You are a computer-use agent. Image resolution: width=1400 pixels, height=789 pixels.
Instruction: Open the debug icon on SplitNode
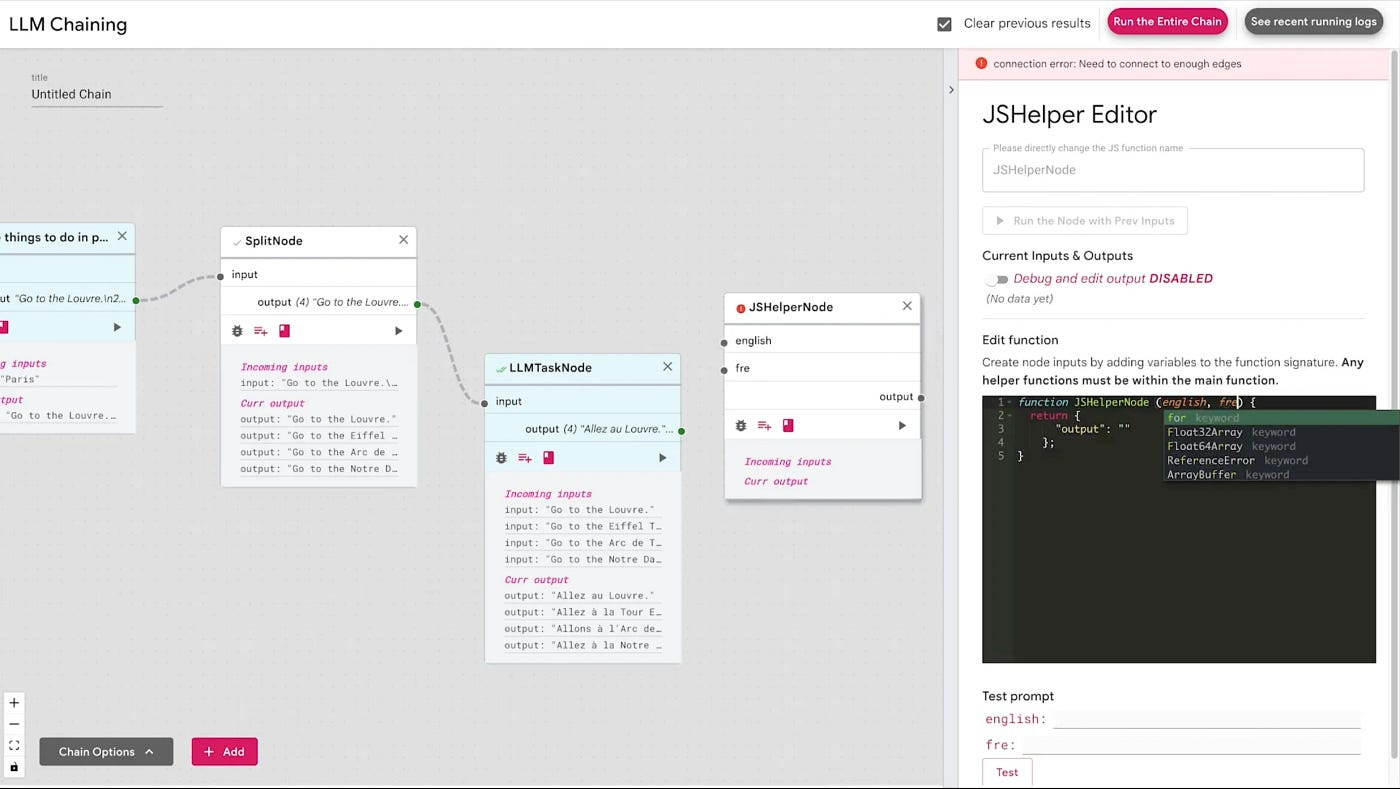click(x=237, y=330)
